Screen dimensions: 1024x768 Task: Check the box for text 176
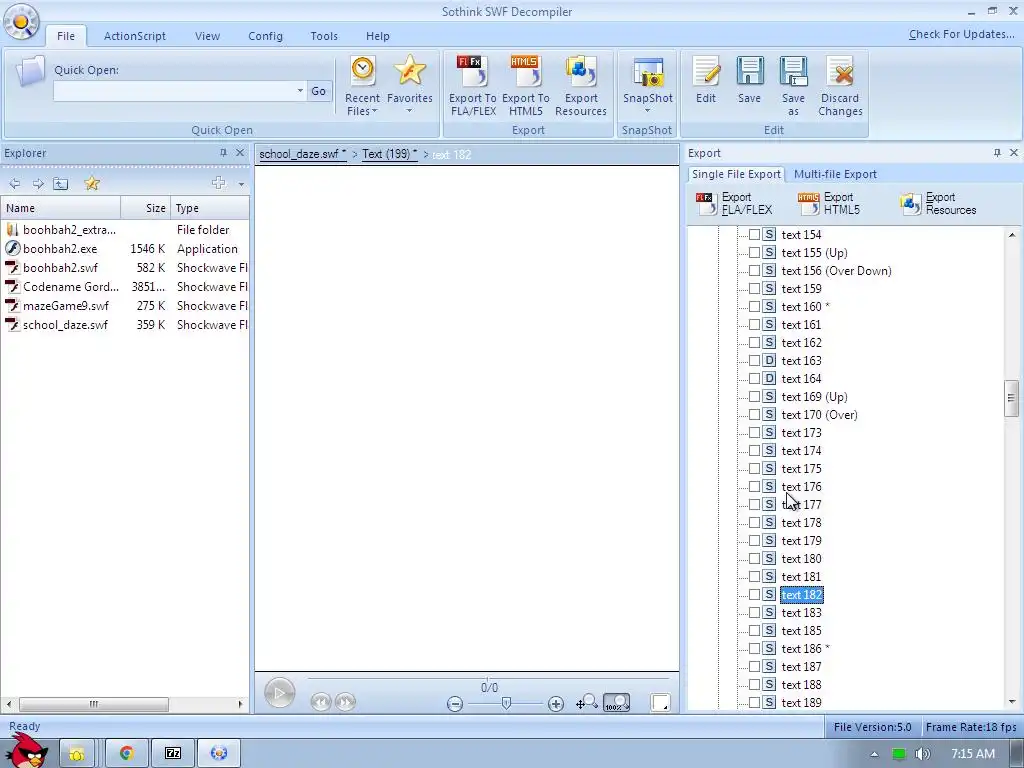754,487
